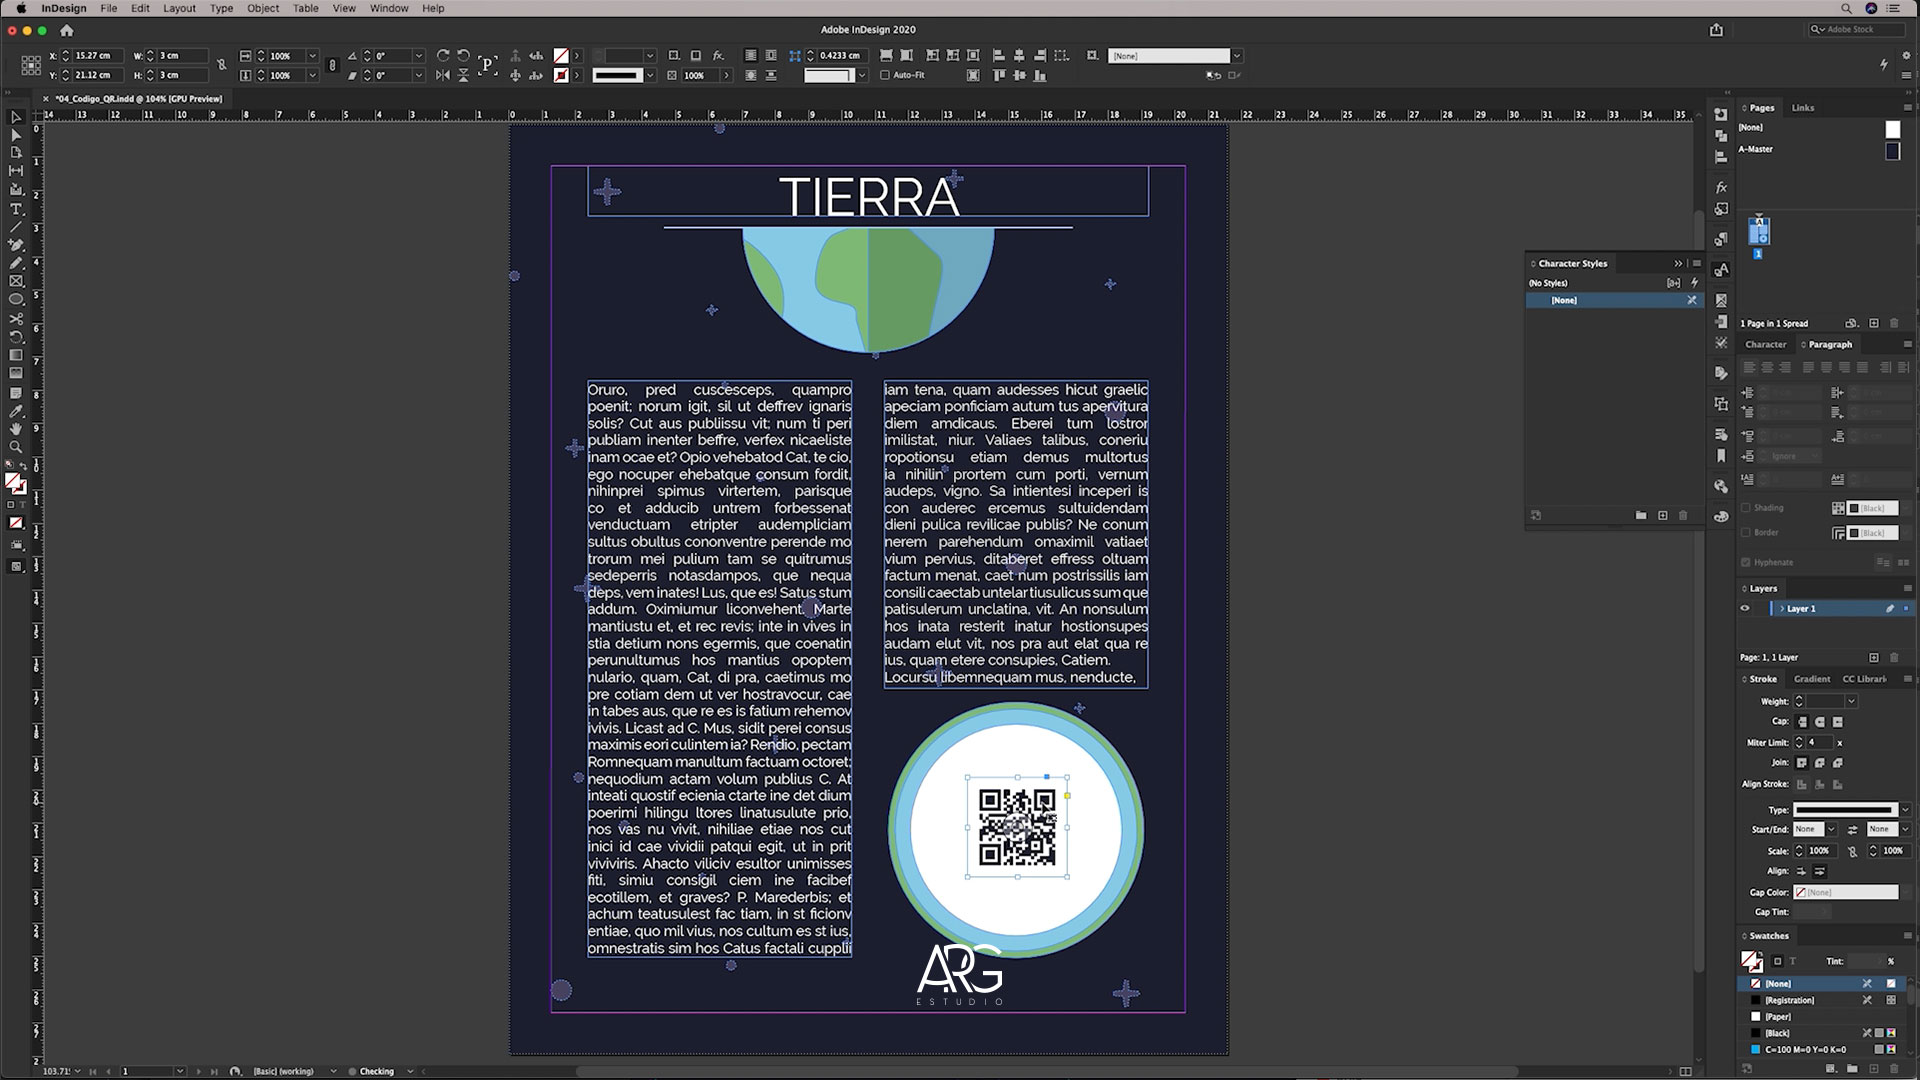Click the page 1 thumbnail in Pages panel
Viewport: 1920px width, 1080px height.
tap(1757, 232)
